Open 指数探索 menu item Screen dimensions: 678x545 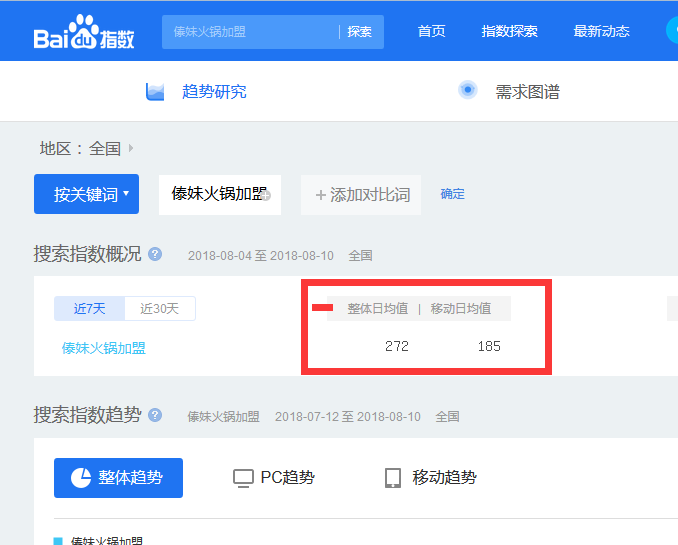pos(509,31)
